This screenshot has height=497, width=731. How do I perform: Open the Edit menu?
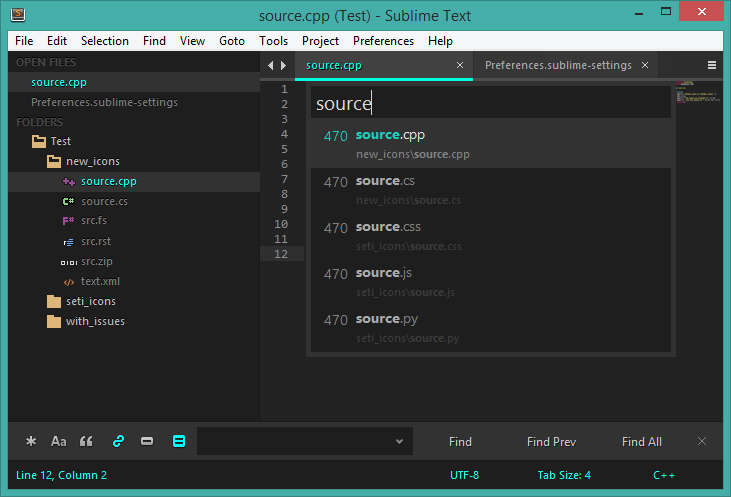[57, 41]
